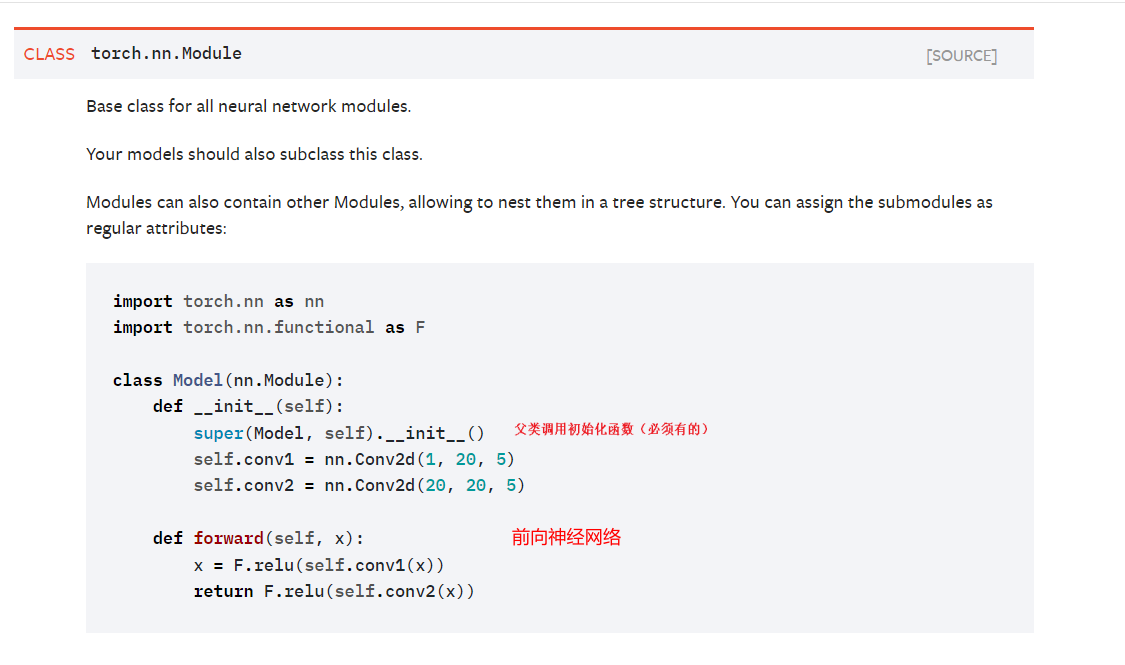Click 'Your models should also subclass this class' text
1125x665 pixels.
click(254, 154)
